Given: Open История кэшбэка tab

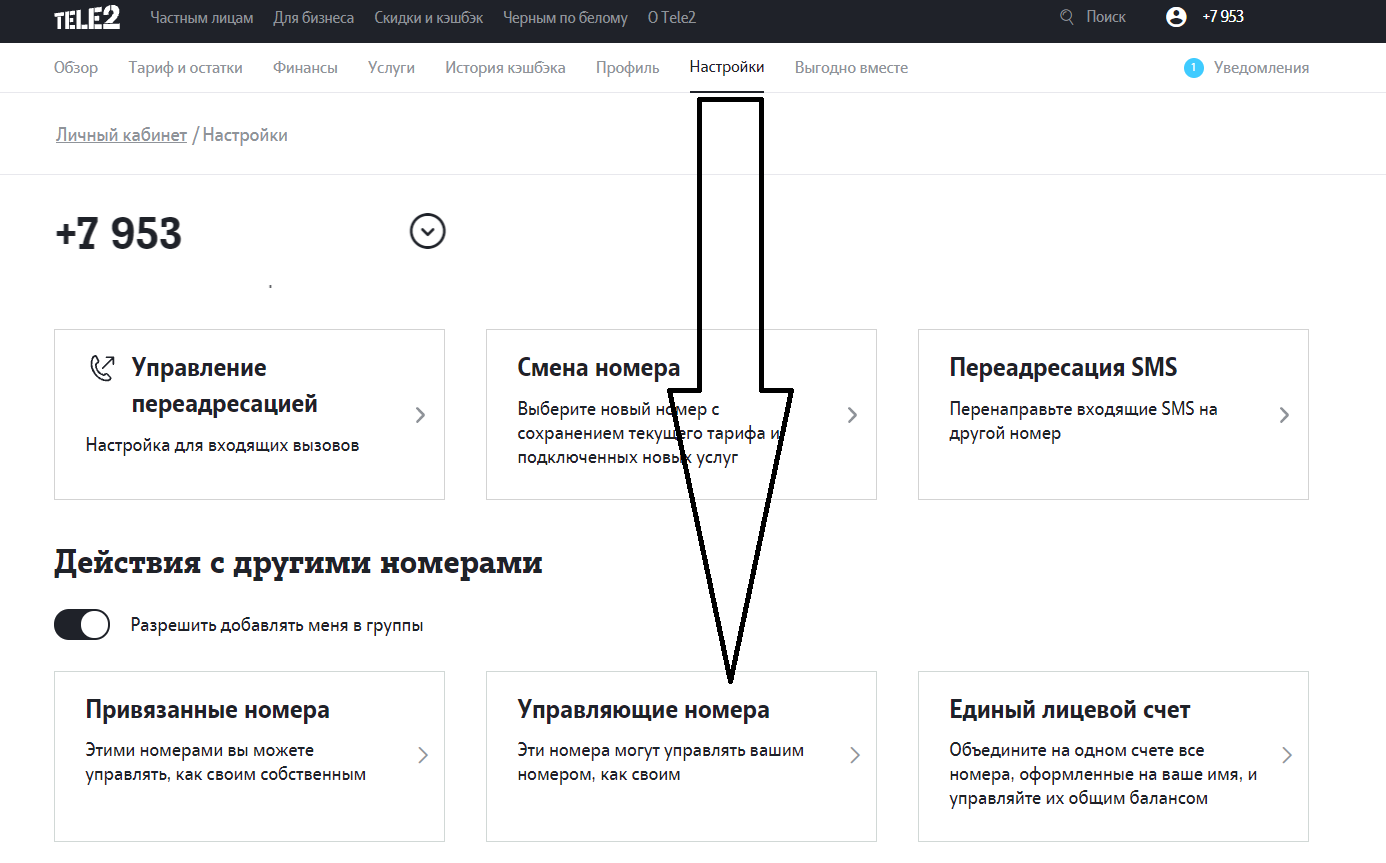Looking at the screenshot, I should [x=505, y=68].
